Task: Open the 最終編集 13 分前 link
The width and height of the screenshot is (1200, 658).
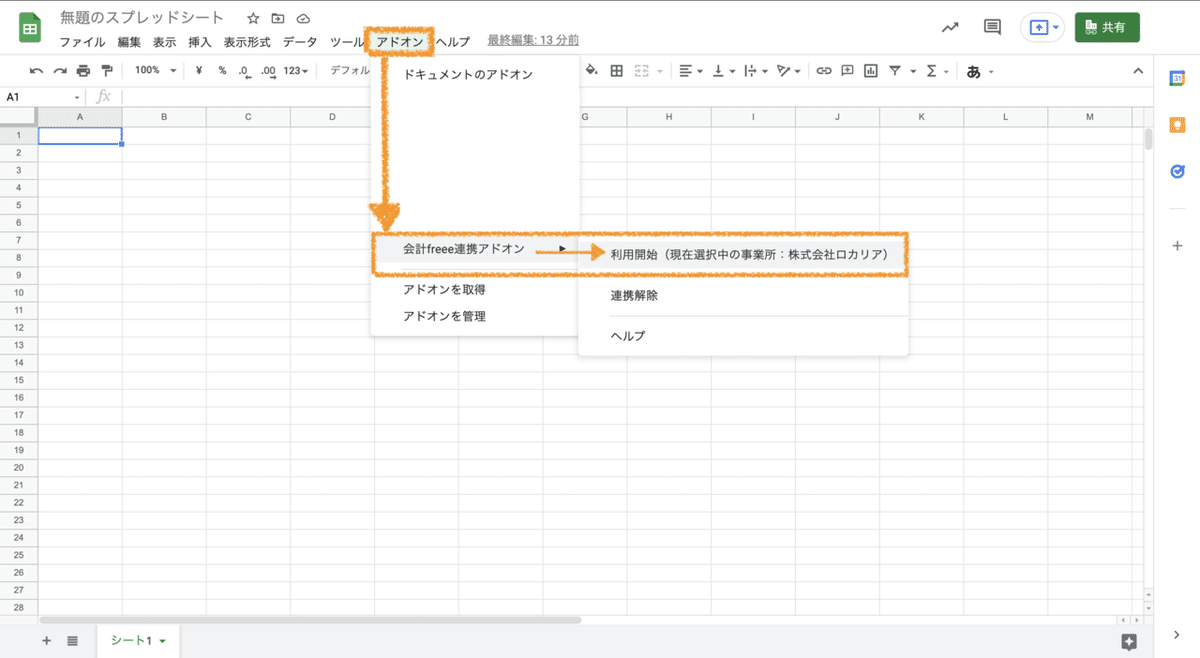Action: (x=533, y=41)
